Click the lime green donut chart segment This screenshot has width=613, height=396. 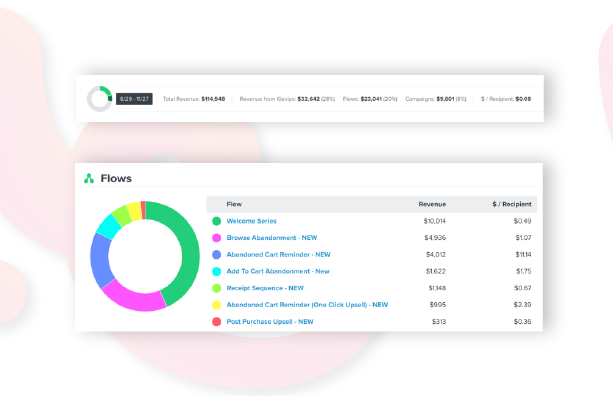click(122, 215)
